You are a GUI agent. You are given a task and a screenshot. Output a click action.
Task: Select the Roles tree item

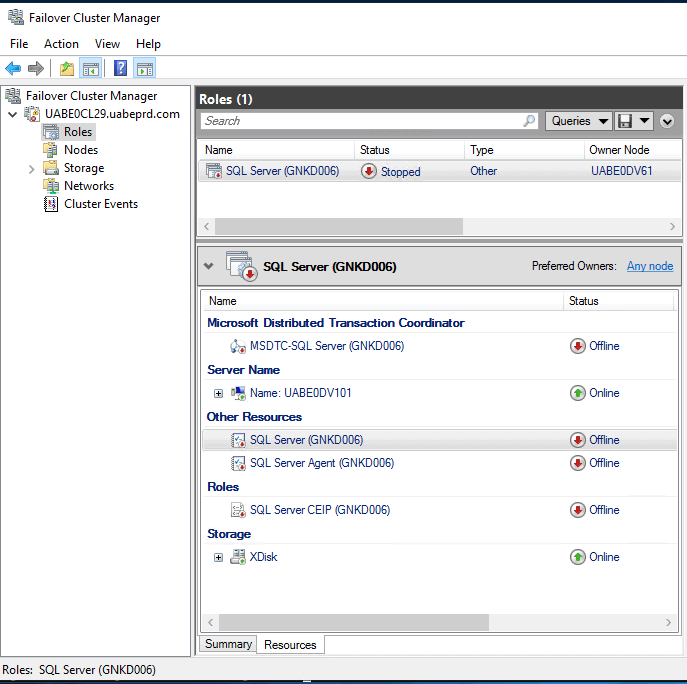tap(78, 132)
